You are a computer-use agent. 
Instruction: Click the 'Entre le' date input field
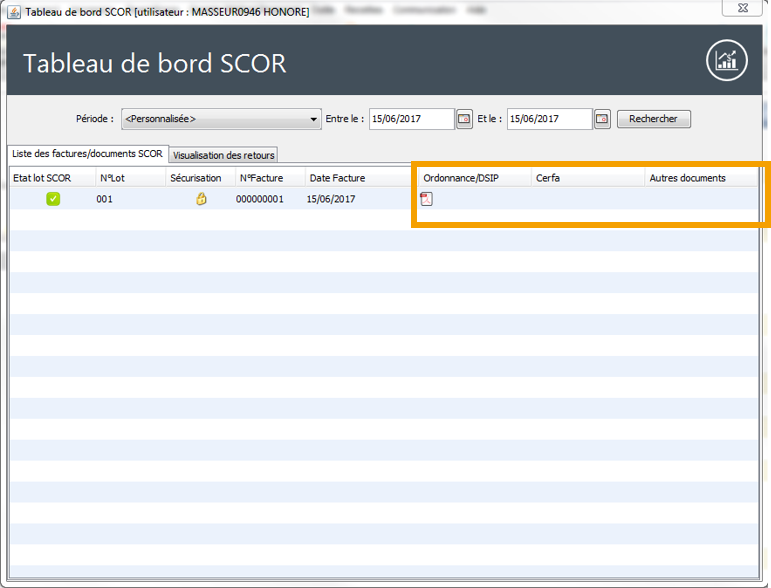pos(410,119)
